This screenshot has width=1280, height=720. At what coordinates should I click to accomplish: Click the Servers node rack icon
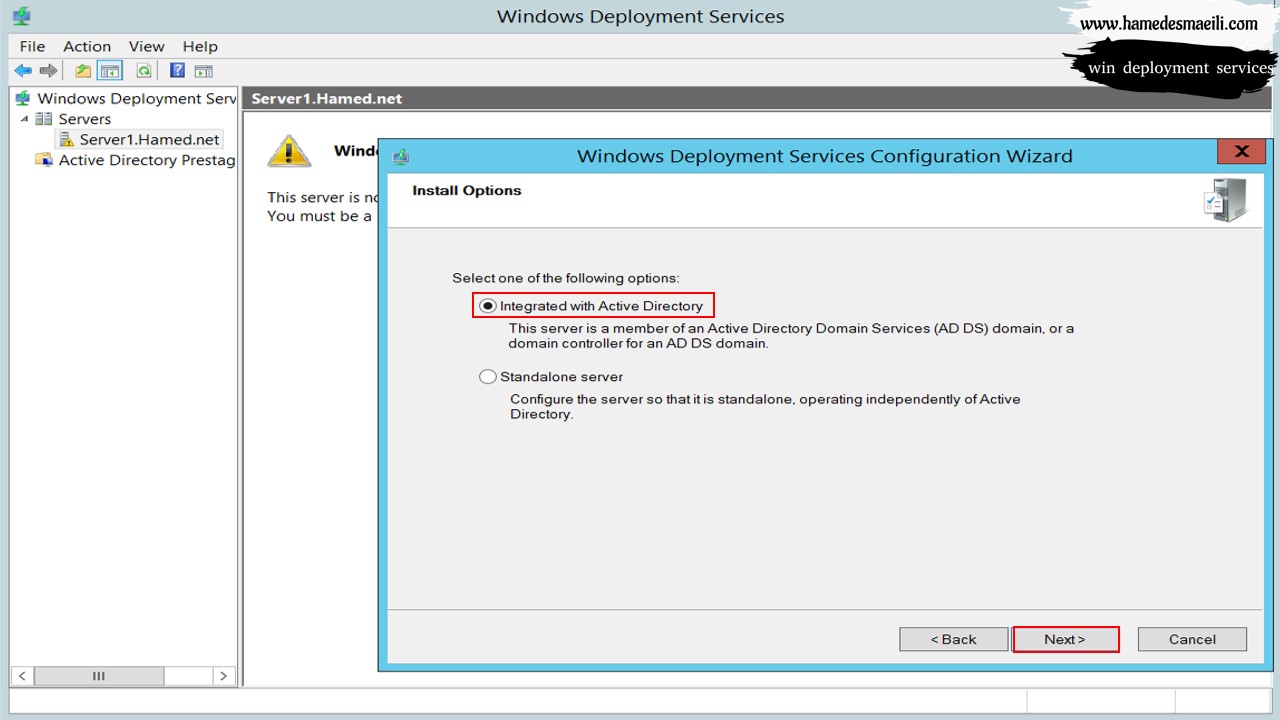[x=44, y=119]
